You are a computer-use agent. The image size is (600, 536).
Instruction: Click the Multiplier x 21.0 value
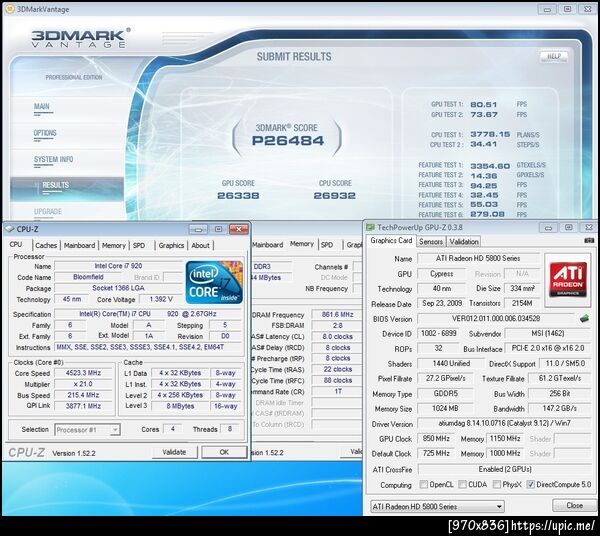coord(83,384)
